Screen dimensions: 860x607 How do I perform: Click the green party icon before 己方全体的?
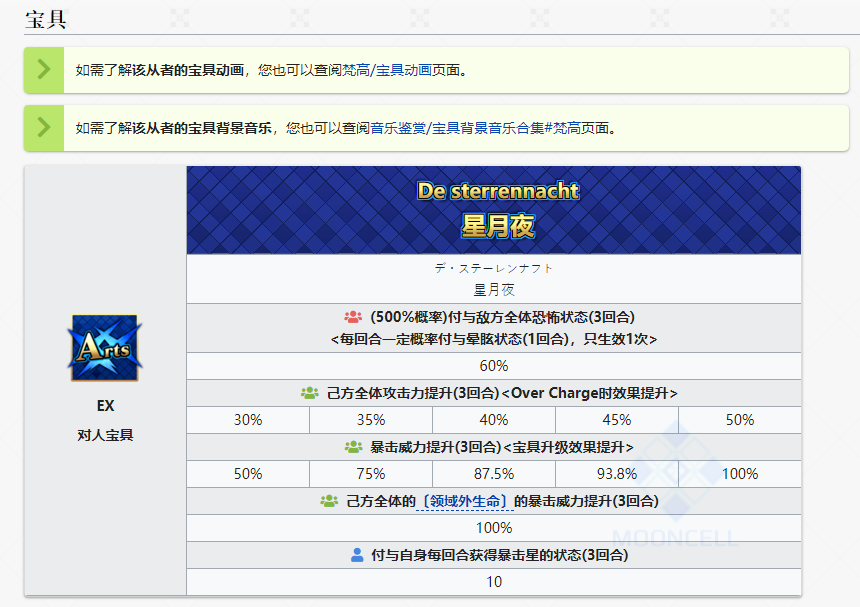click(329, 501)
